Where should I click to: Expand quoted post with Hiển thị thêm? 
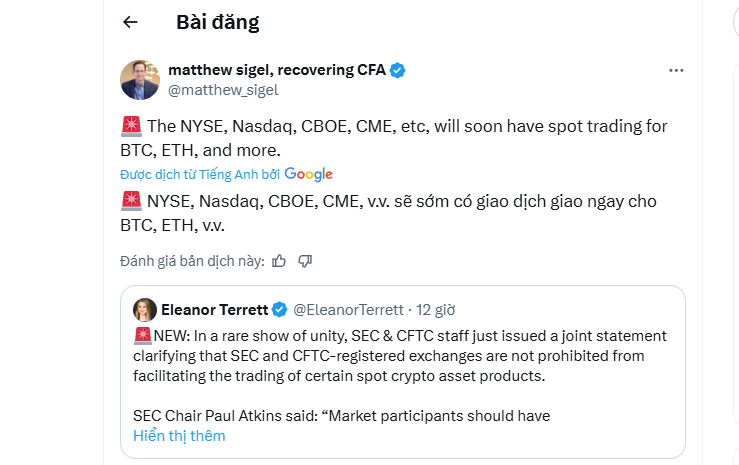coord(179,436)
